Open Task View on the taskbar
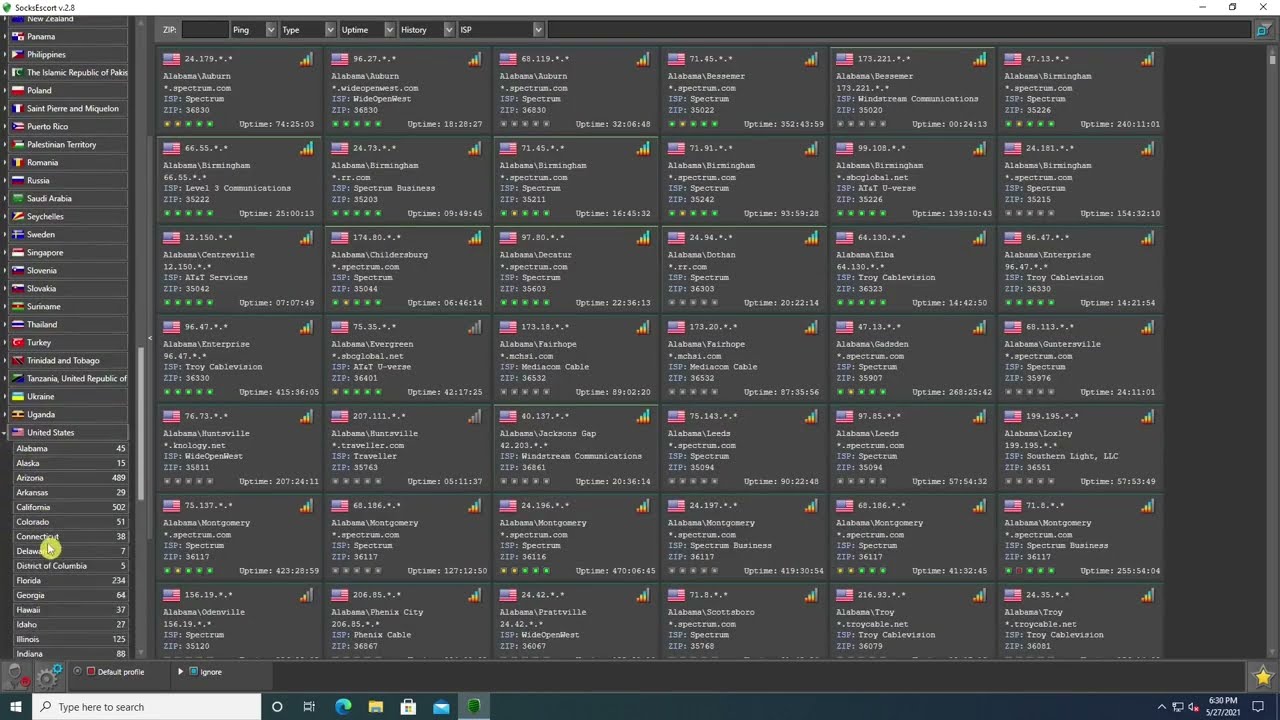Viewport: 1280px width, 720px height. [x=309, y=707]
